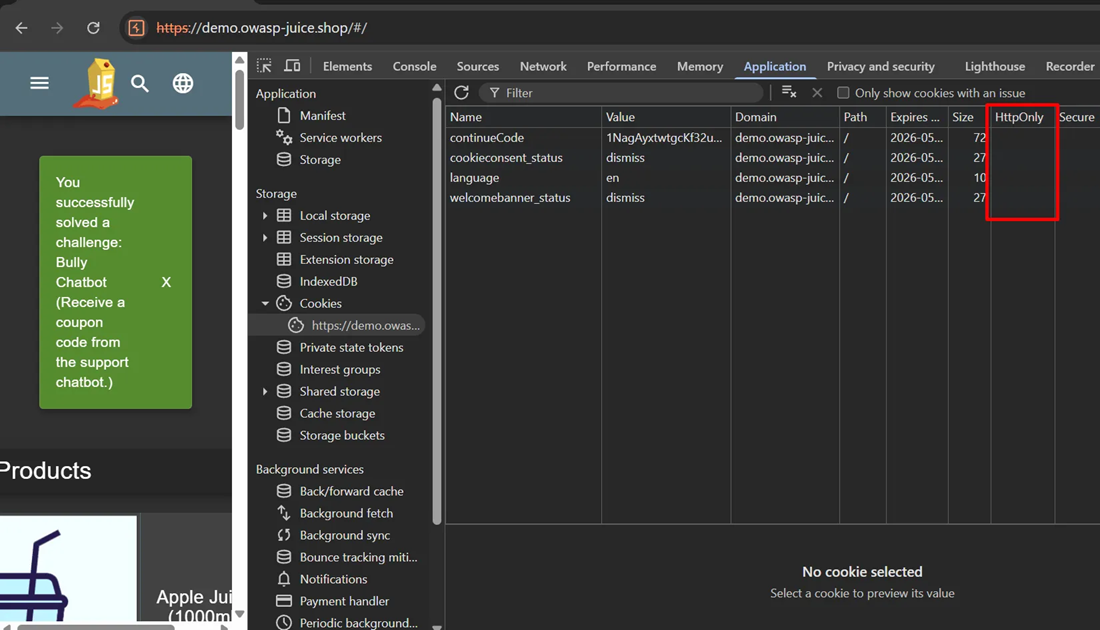Viewport: 1100px width, 630px height.
Task: Open the site security info icon
Action: (x=136, y=28)
